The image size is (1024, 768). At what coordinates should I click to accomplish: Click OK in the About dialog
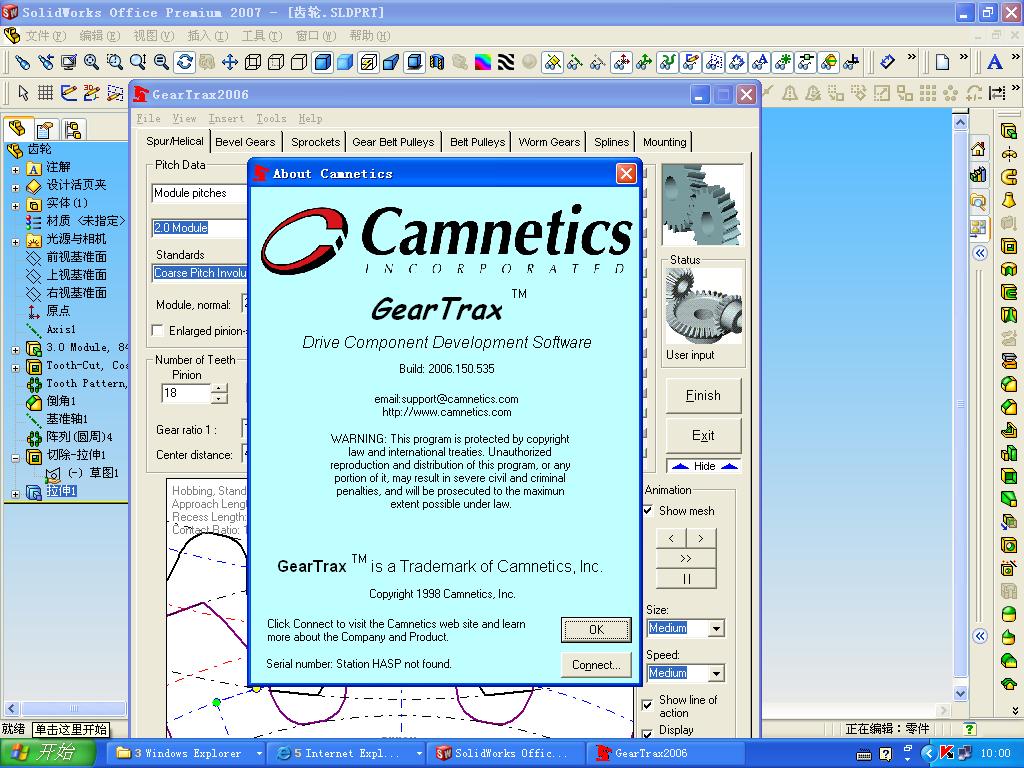point(596,630)
